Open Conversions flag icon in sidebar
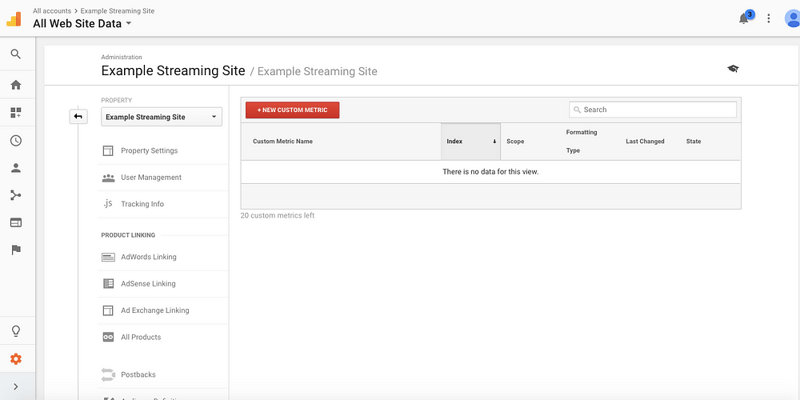The image size is (800, 400). [x=16, y=250]
